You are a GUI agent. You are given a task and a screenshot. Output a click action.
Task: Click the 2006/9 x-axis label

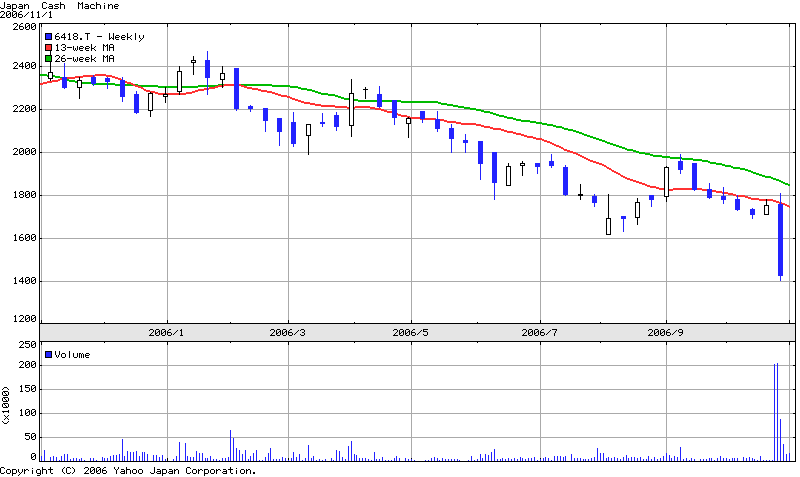tap(665, 332)
